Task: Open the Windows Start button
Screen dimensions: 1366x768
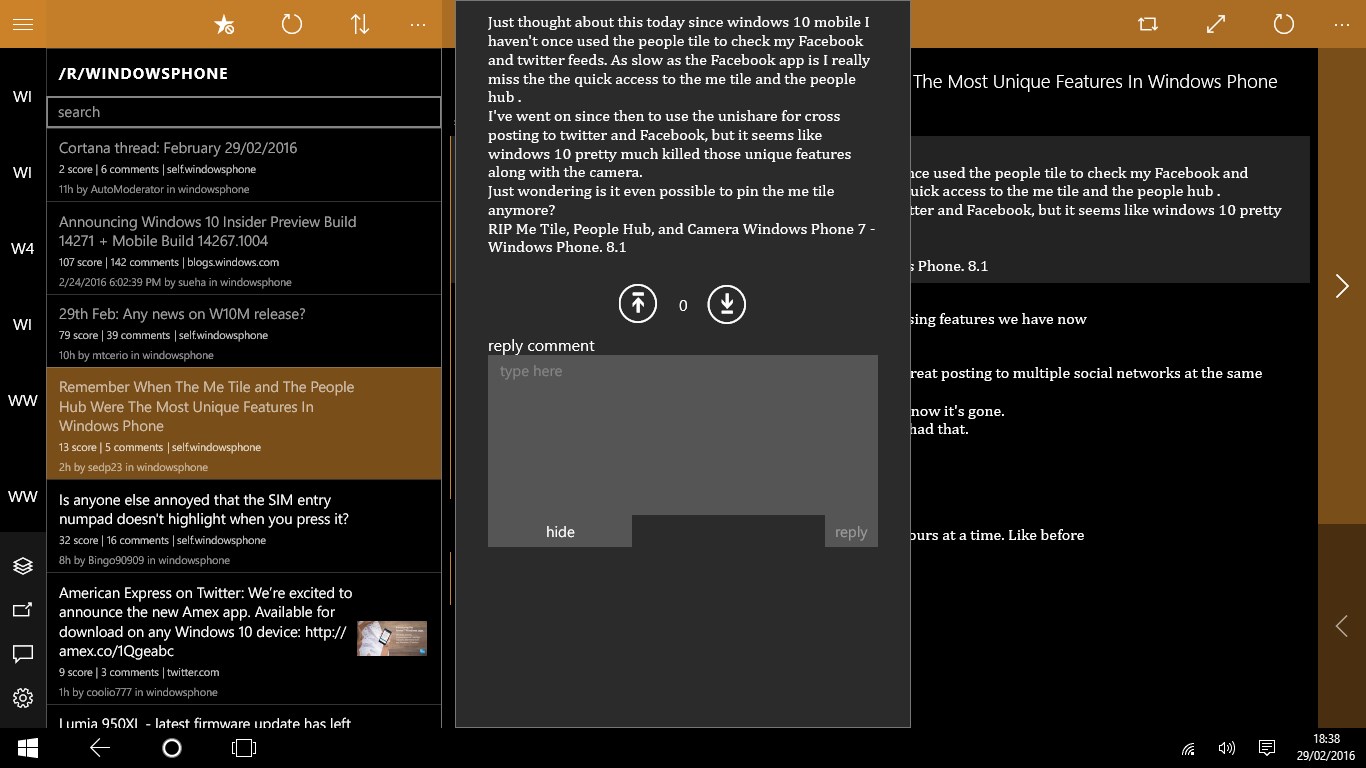Action: (27, 748)
